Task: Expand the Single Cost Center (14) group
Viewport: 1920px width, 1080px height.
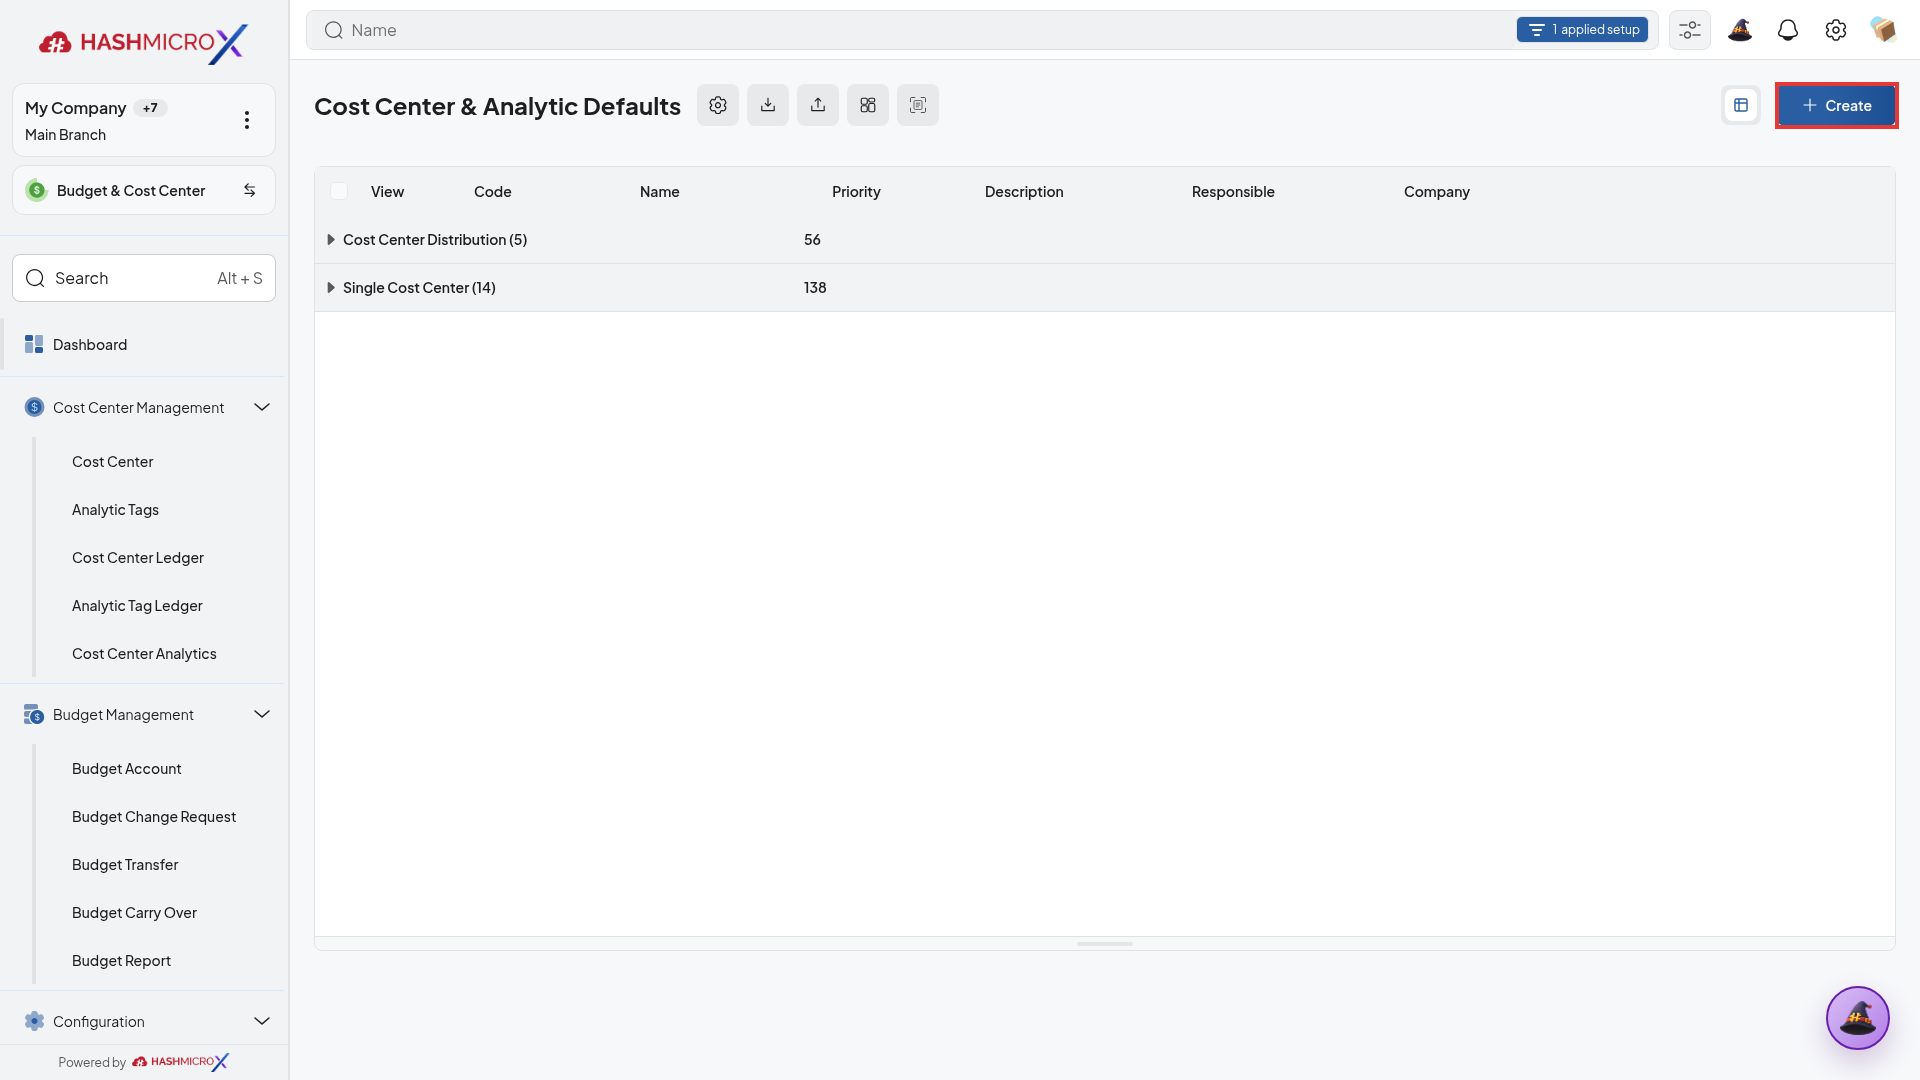Action: pyautogui.click(x=331, y=288)
